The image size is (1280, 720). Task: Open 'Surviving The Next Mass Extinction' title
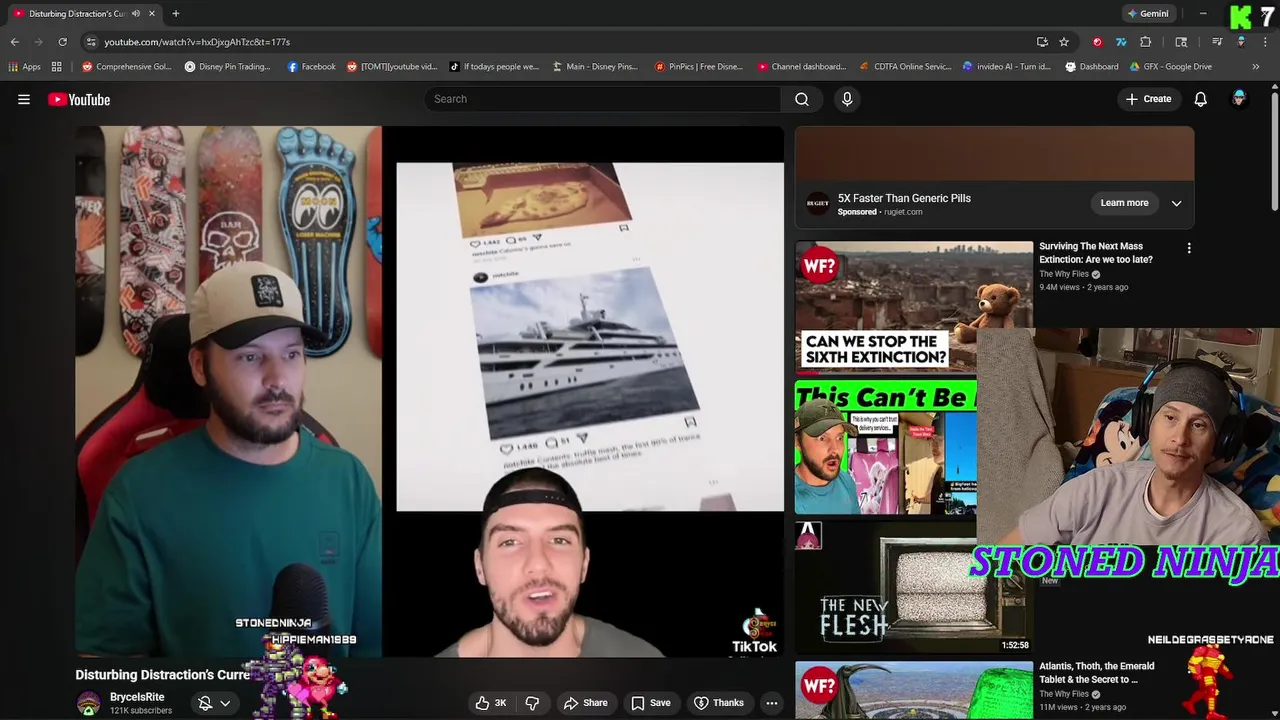1096,253
